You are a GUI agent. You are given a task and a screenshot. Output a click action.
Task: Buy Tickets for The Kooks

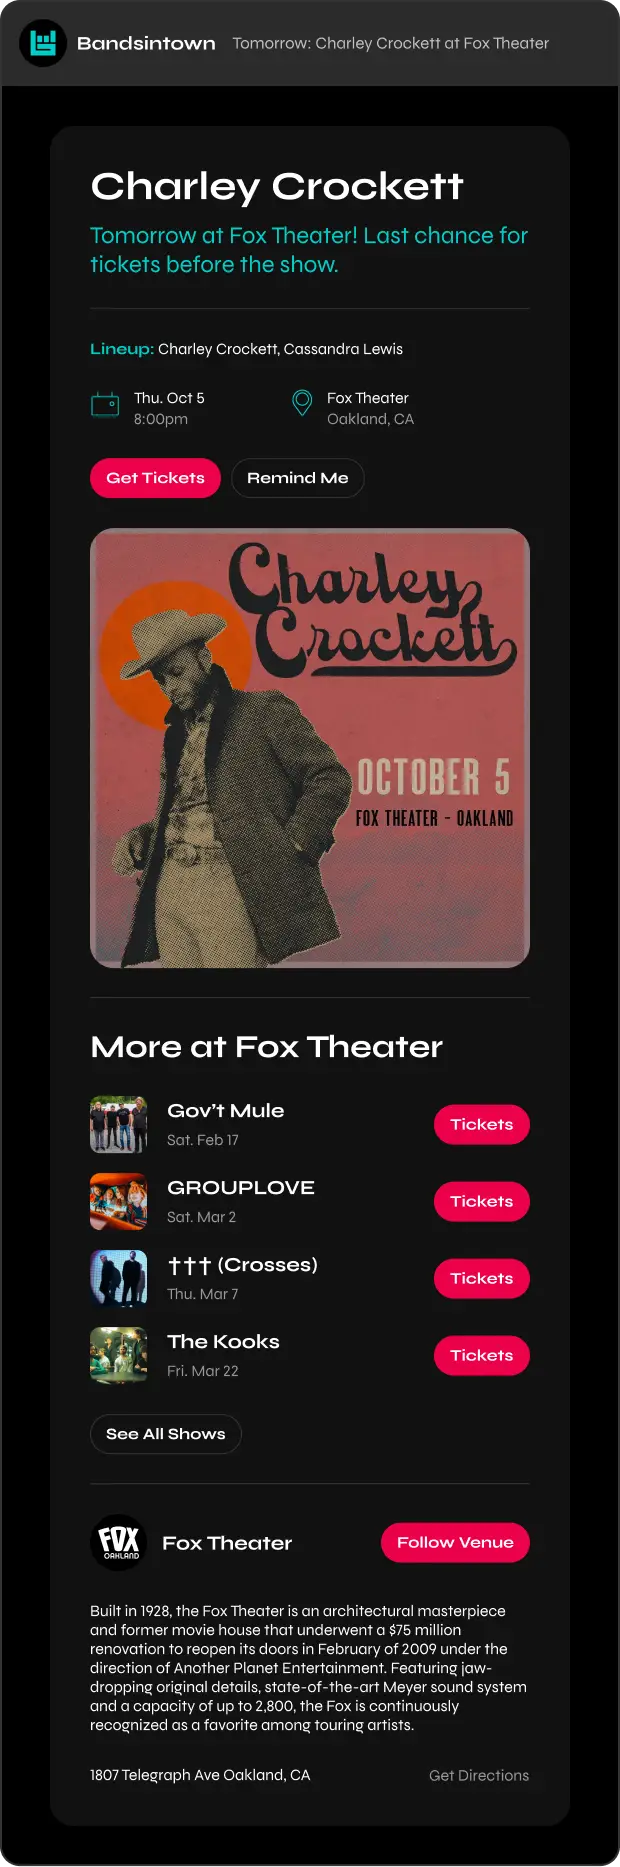(x=482, y=1355)
